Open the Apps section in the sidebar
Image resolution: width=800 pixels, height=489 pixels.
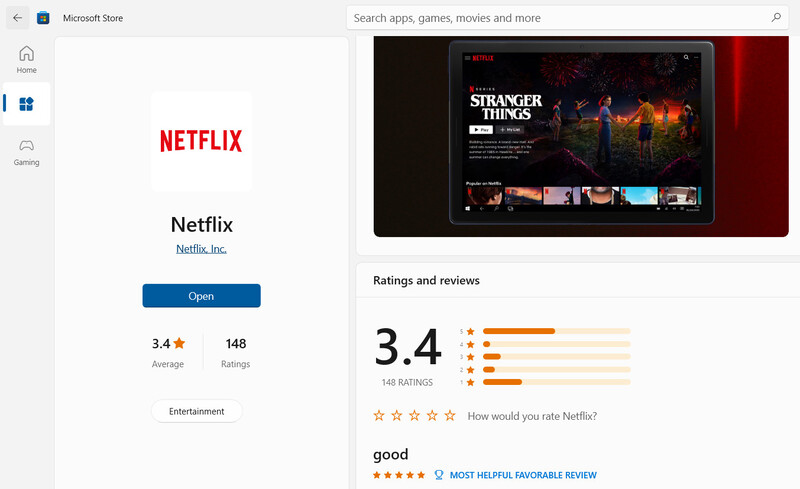click(27, 104)
